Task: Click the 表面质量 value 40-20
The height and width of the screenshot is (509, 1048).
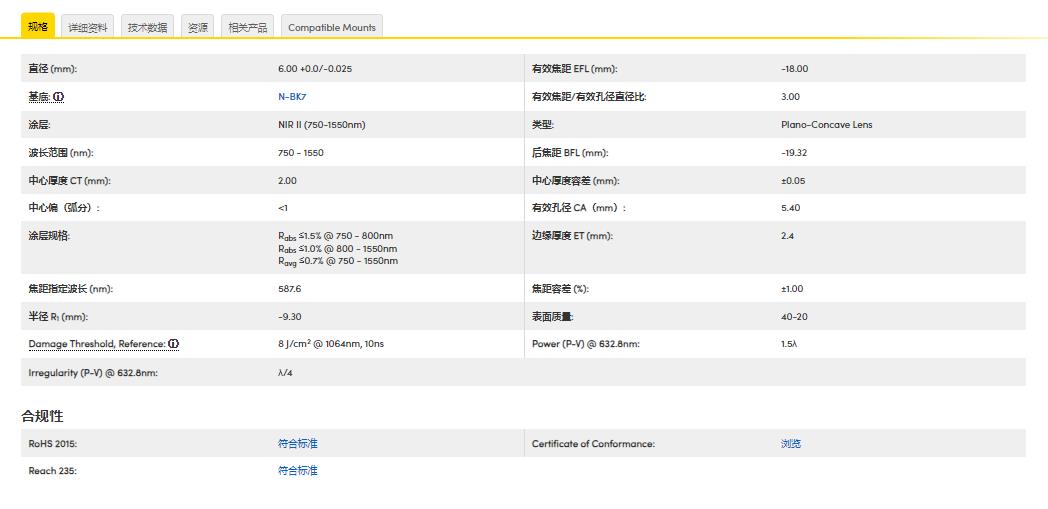Action: (x=794, y=316)
